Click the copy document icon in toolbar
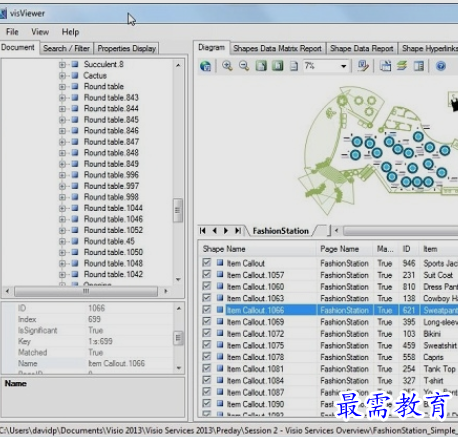The image size is (458, 437). coord(386,66)
